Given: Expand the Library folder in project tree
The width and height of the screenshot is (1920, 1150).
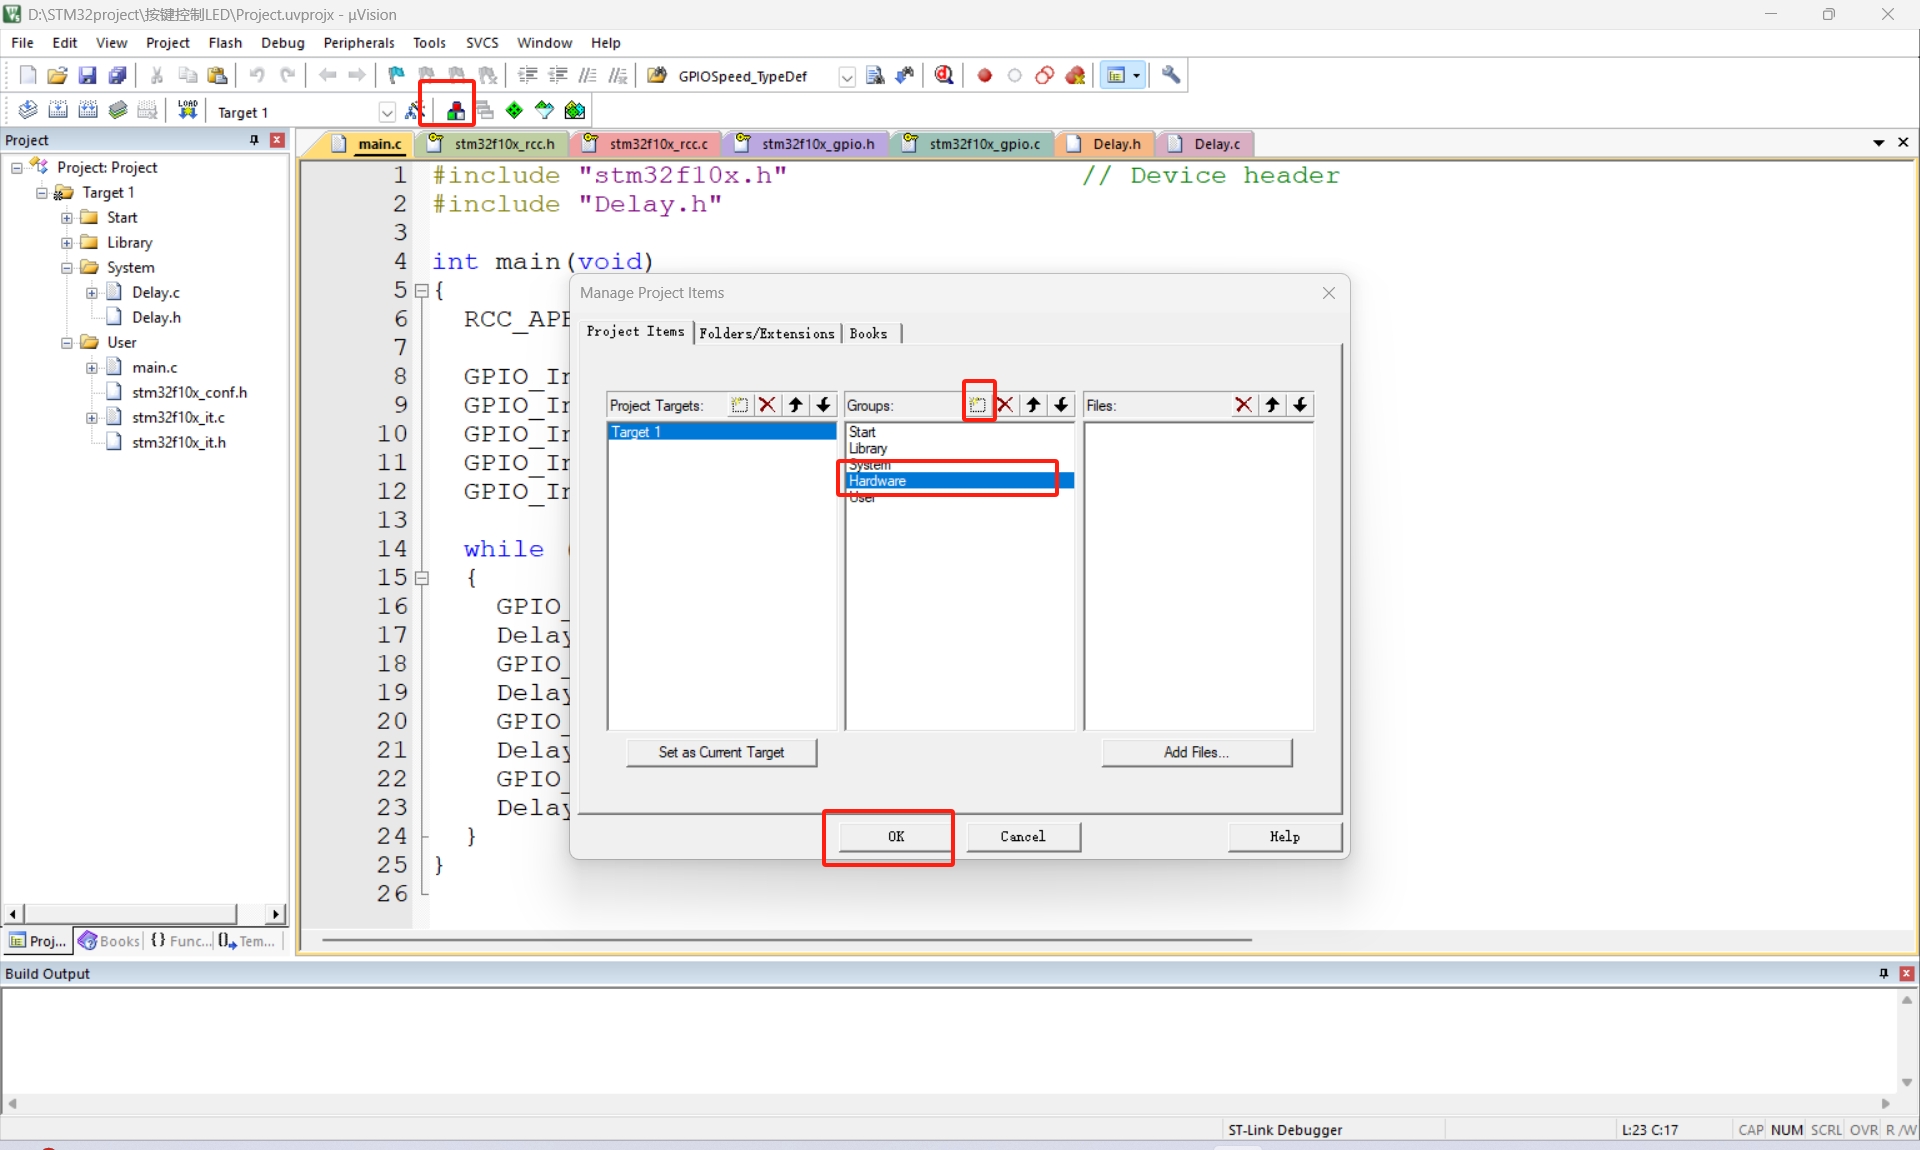Looking at the screenshot, I should [x=67, y=243].
